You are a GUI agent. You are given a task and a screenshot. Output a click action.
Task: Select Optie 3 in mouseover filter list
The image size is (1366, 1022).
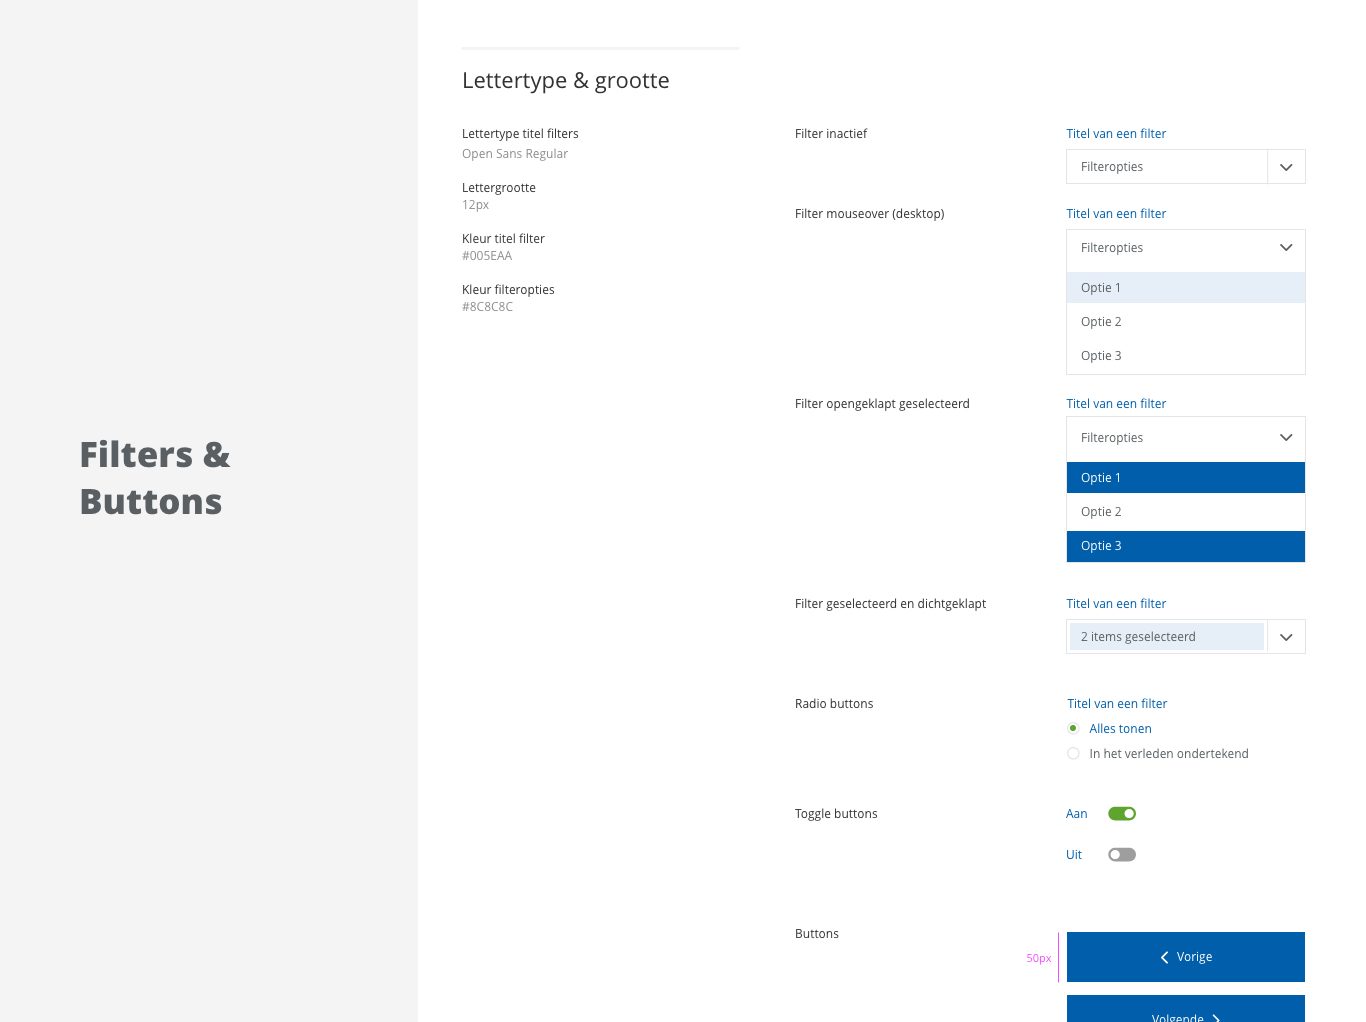(x=1186, y=355)
